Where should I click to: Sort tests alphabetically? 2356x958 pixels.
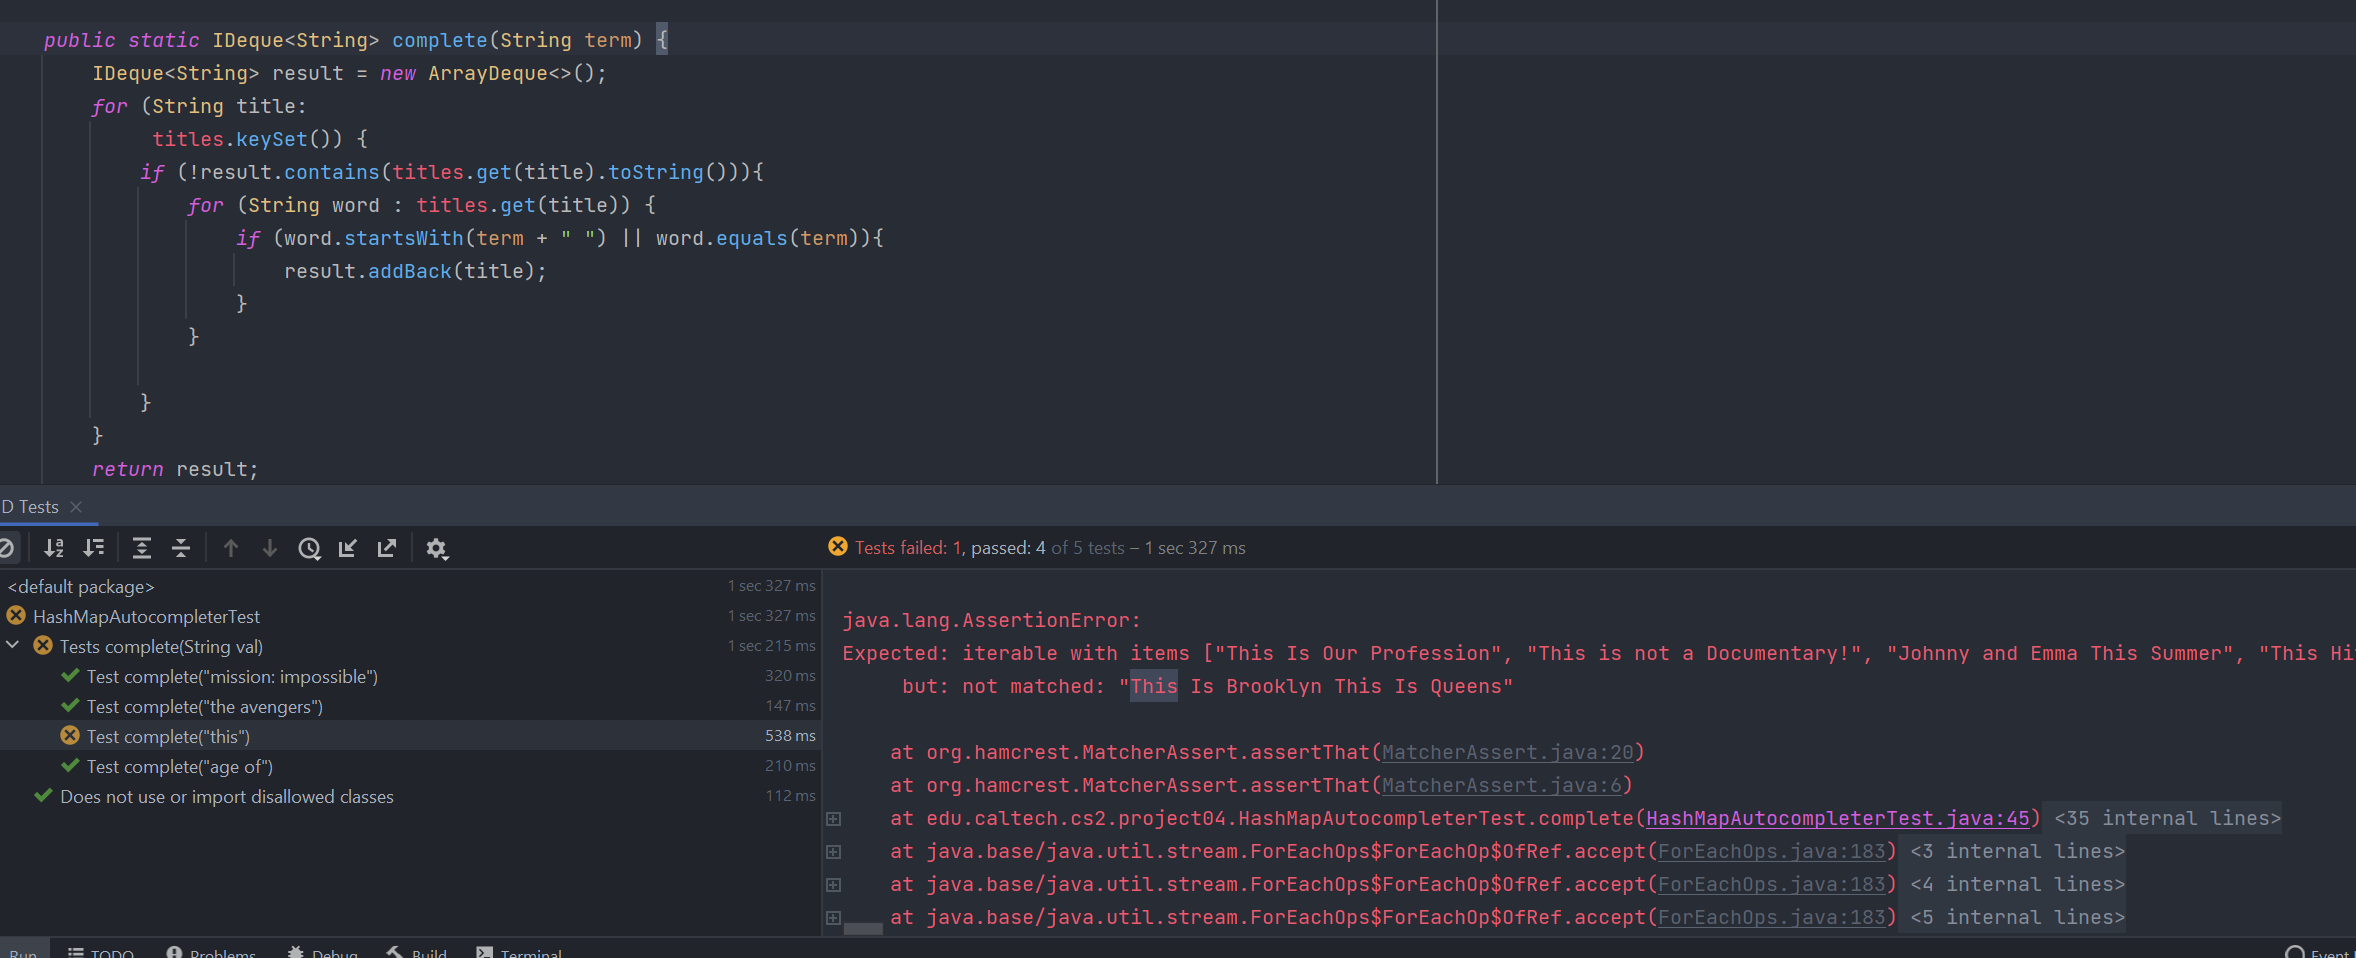54,548
